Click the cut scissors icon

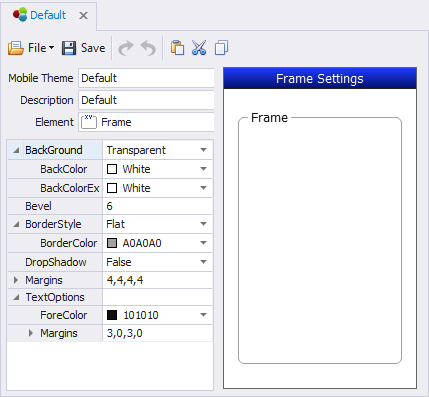[199, 48]
